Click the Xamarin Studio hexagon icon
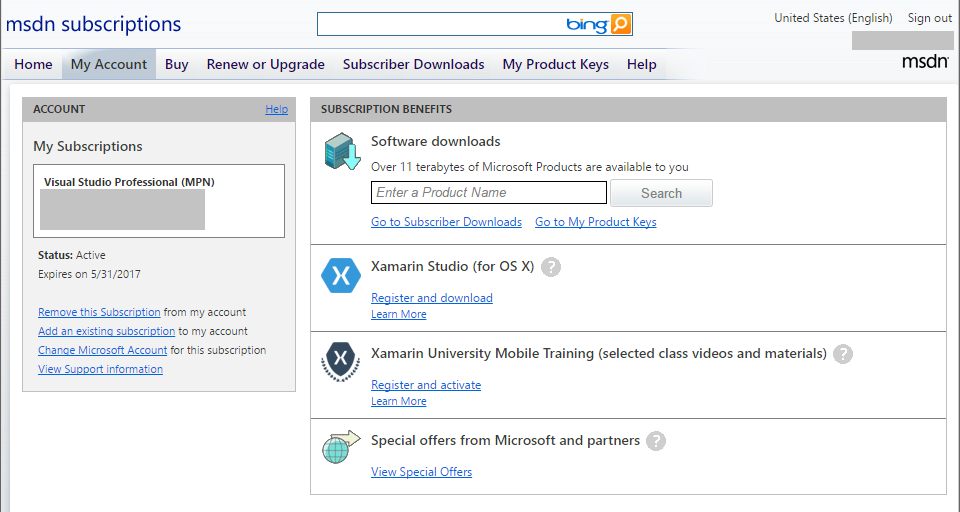960x512 pixels. pyautogui.click(x=341, y=276)
